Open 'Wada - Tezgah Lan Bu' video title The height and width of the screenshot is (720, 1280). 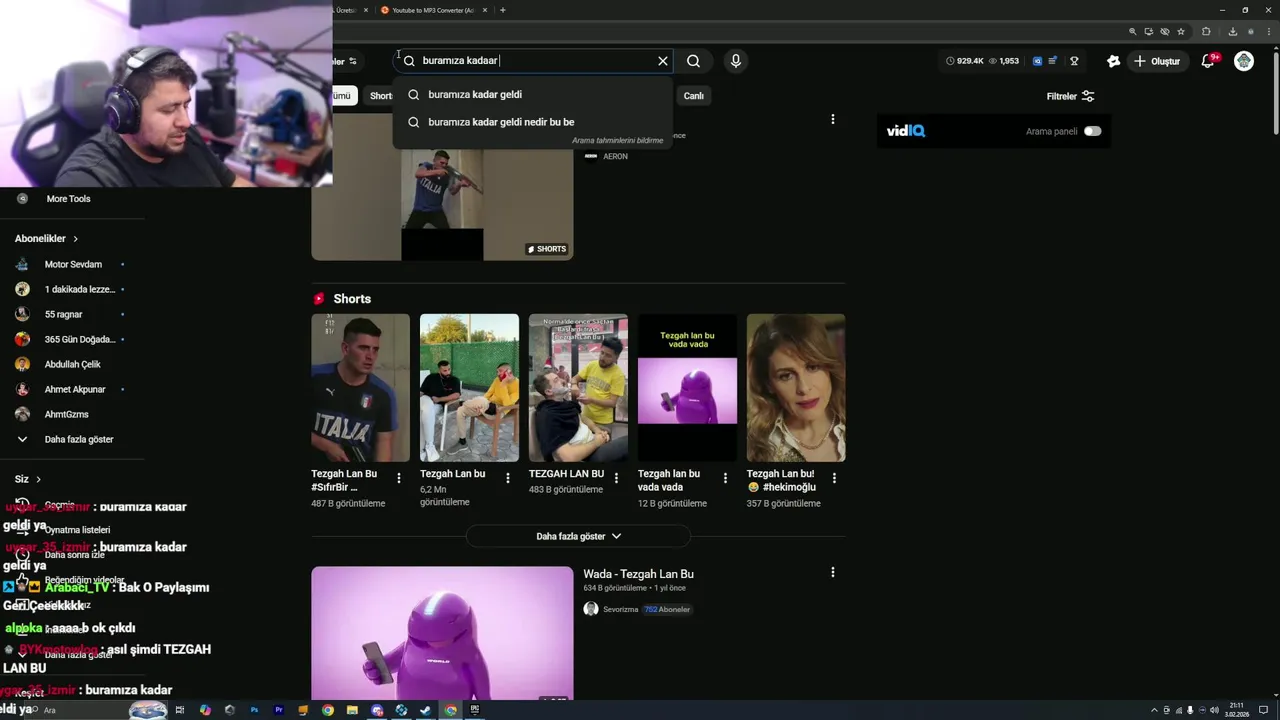638,574
